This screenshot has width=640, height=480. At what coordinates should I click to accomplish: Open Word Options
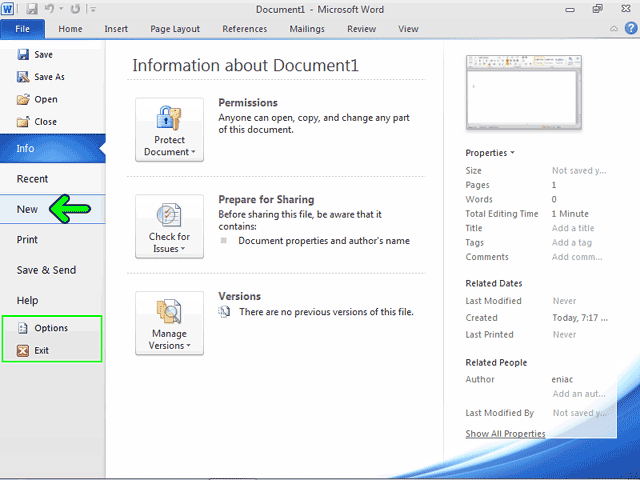(42, 328)
